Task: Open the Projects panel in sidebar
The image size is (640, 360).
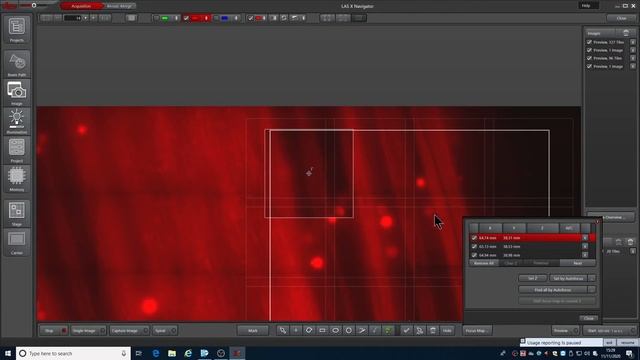Action: pyautogui.click(x=17, y=29)
